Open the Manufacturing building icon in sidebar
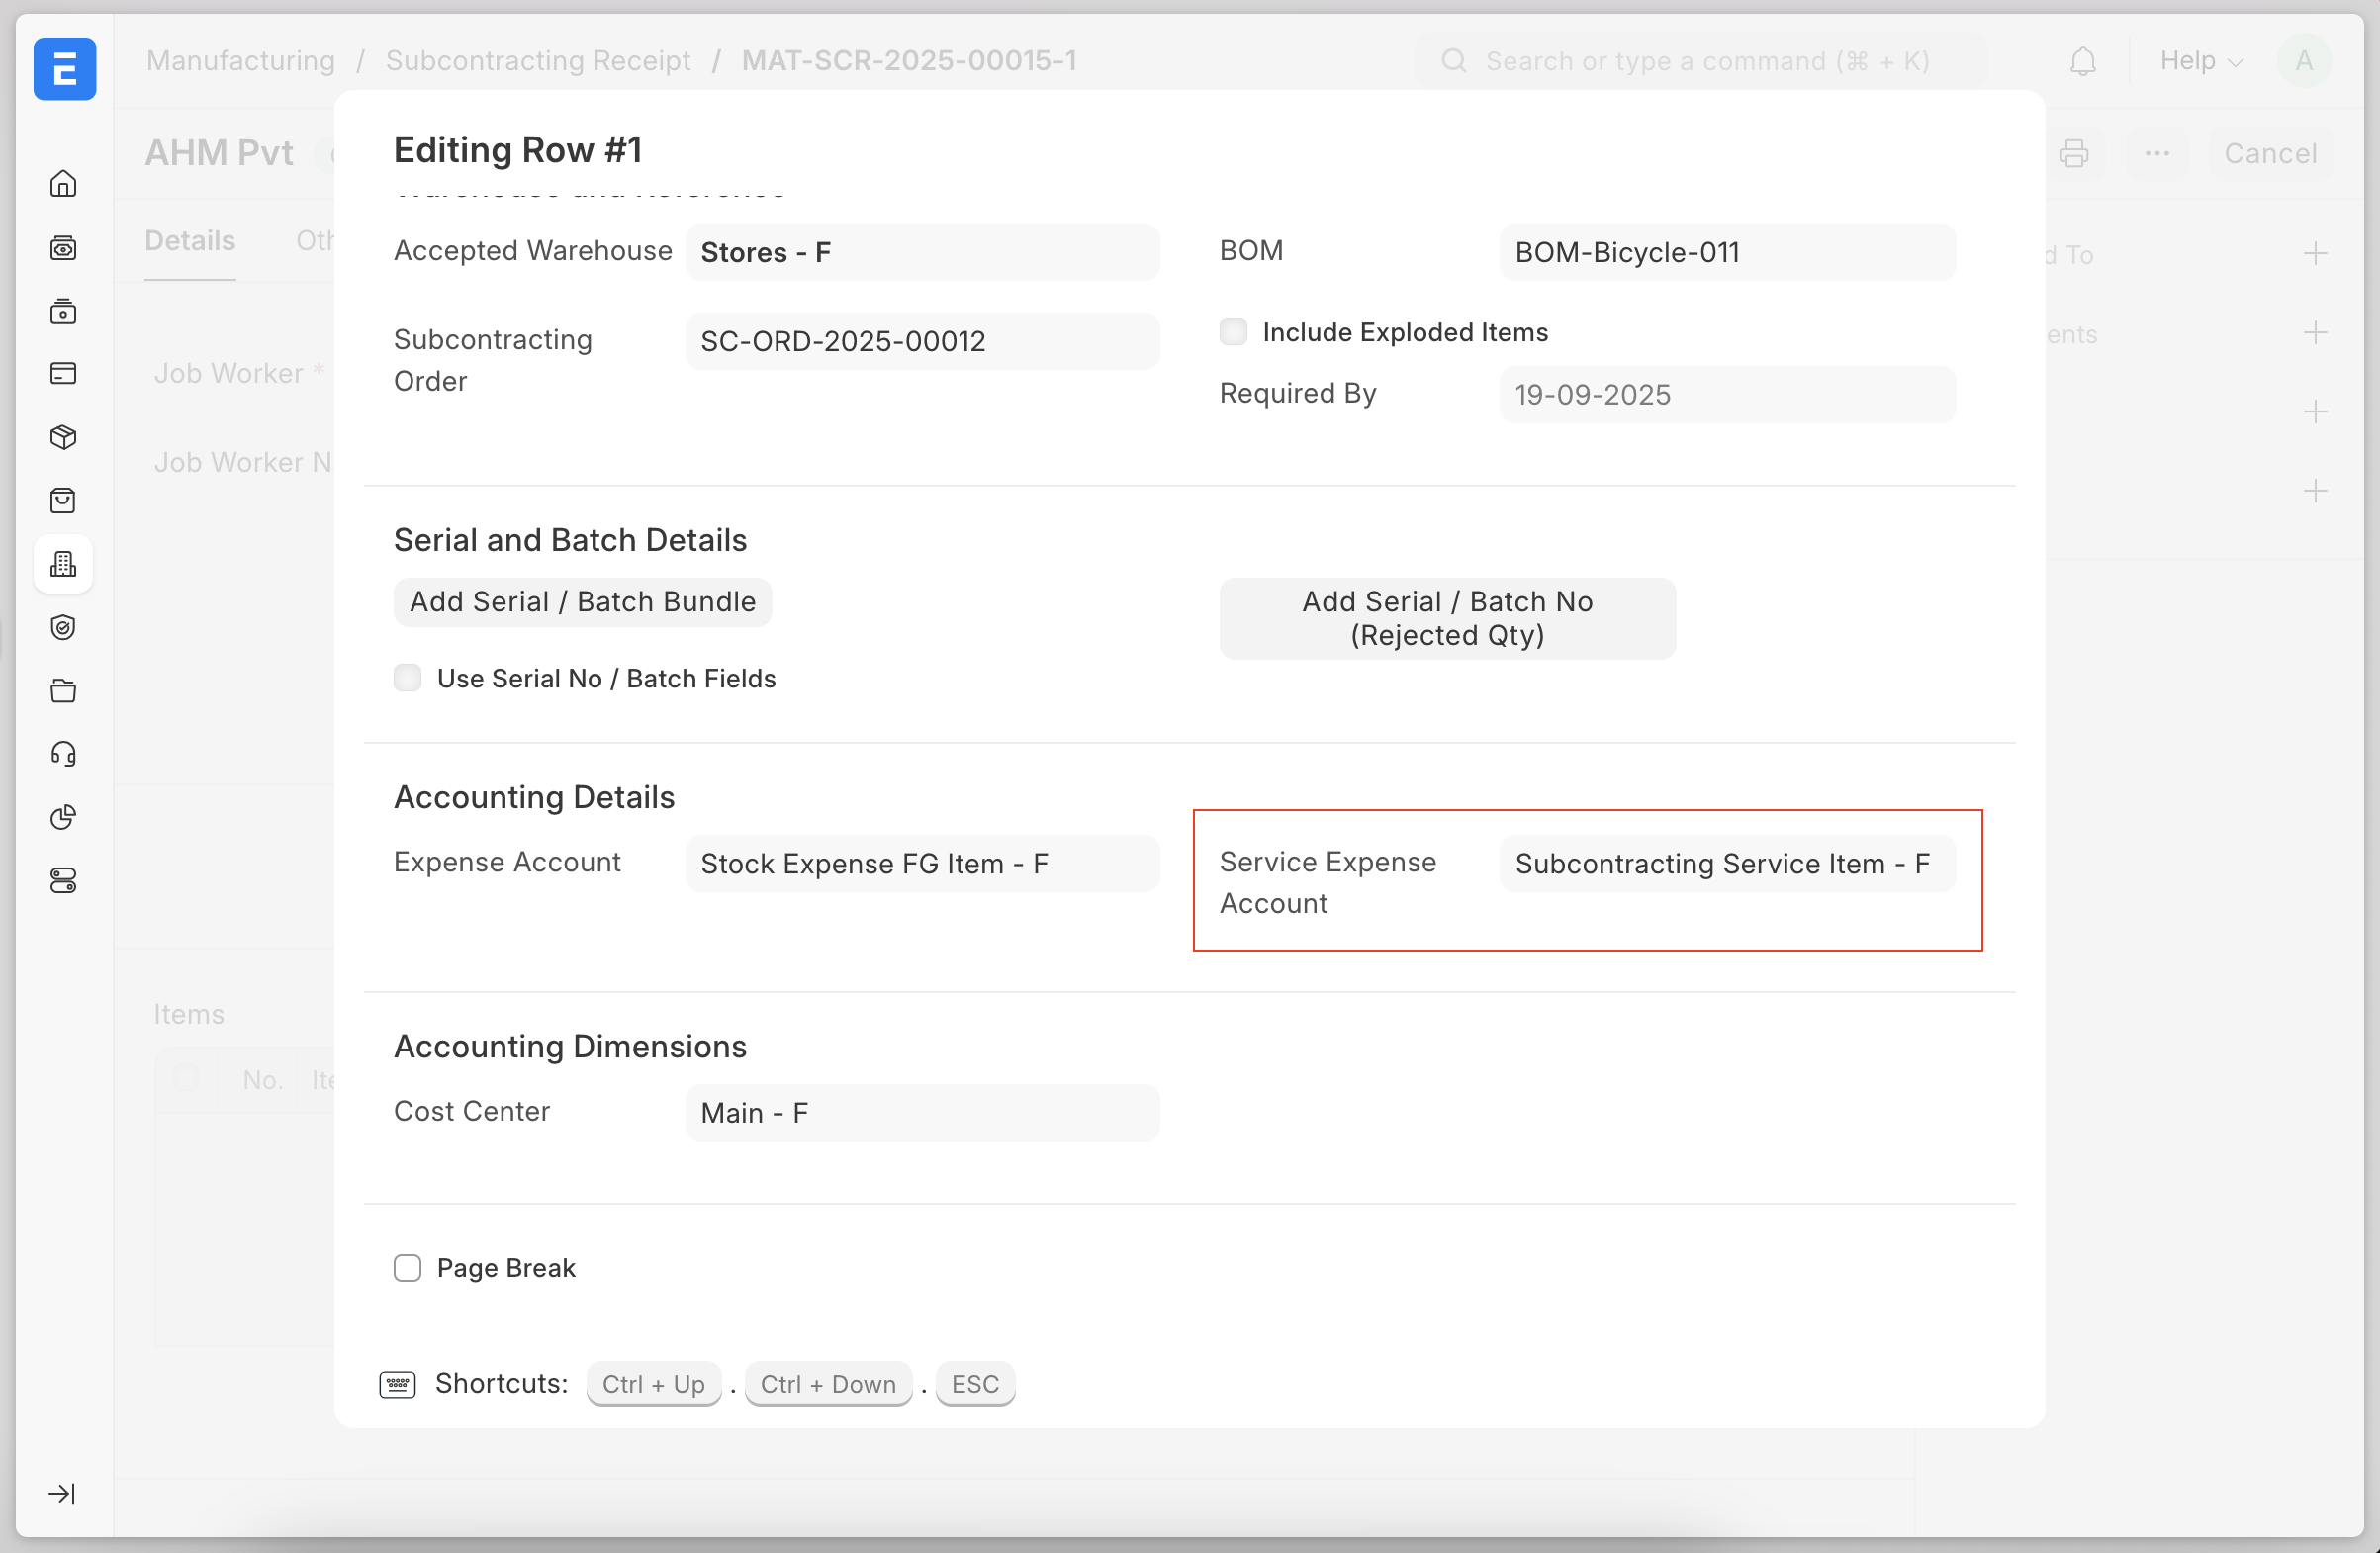 [x=63, y=564]
